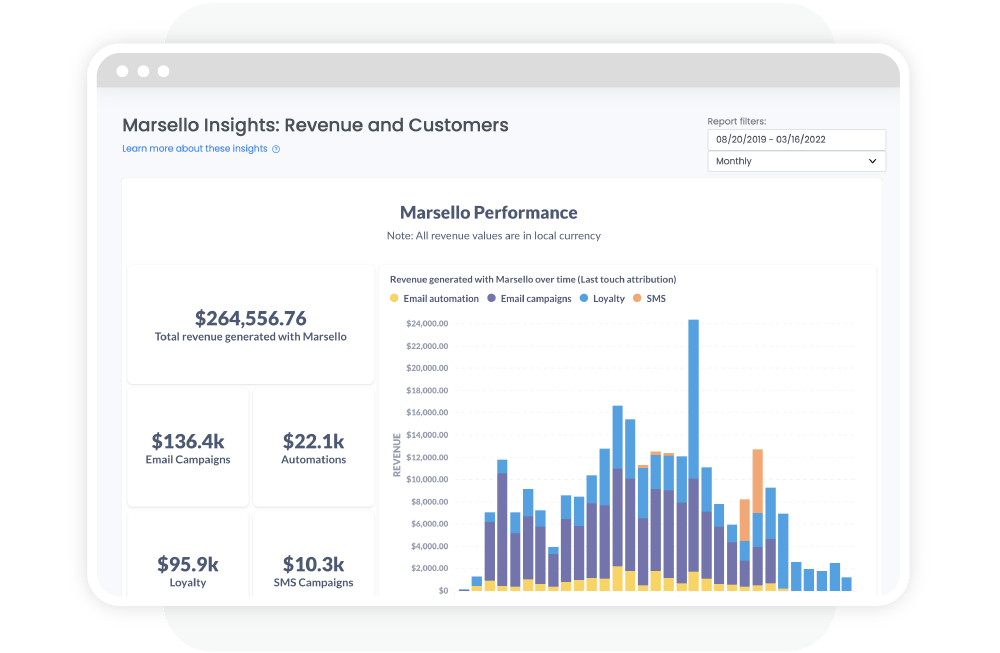Screen dimensions: 1000x653
Task: Select the $264,556.76 total revenue value
Action: point(251,318)
